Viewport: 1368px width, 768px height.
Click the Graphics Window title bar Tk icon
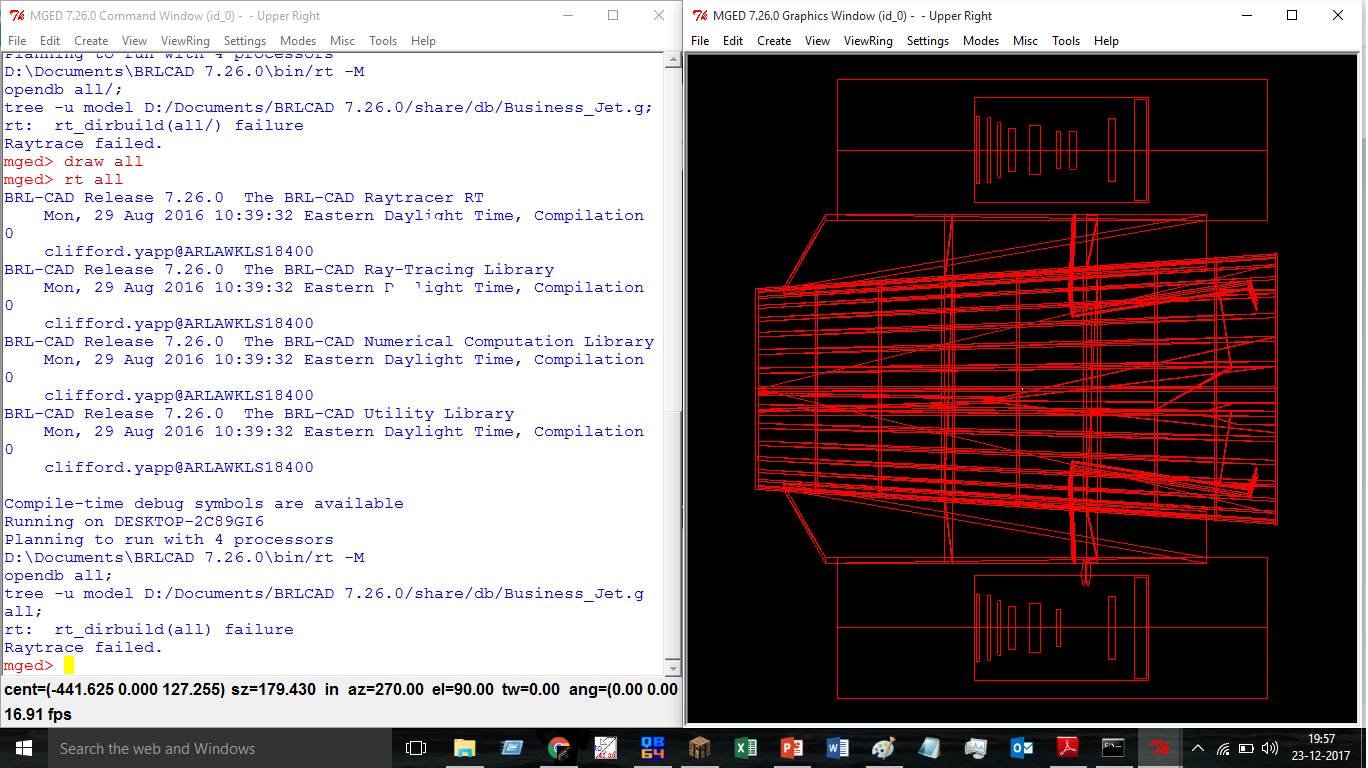click(700, 15)
